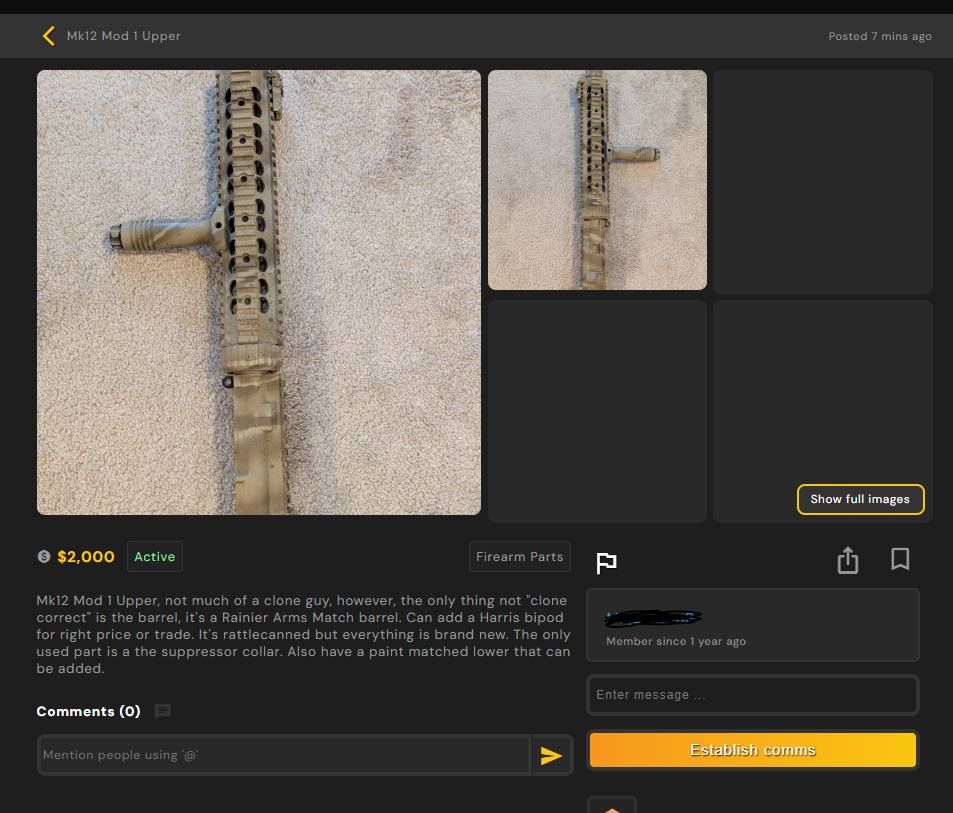Click the dollar coin icon next to price
Viewport: 953px width, 813px height.
[44, 557]
